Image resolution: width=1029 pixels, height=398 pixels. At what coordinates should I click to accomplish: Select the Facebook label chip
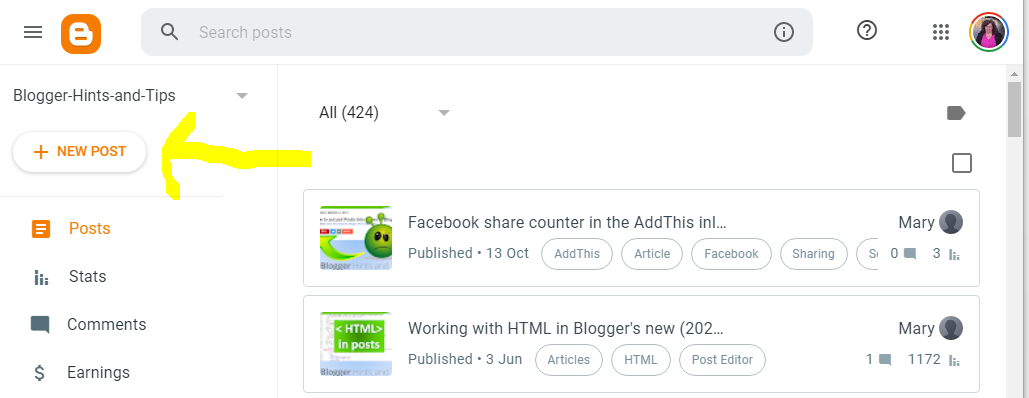click(731, 254)
